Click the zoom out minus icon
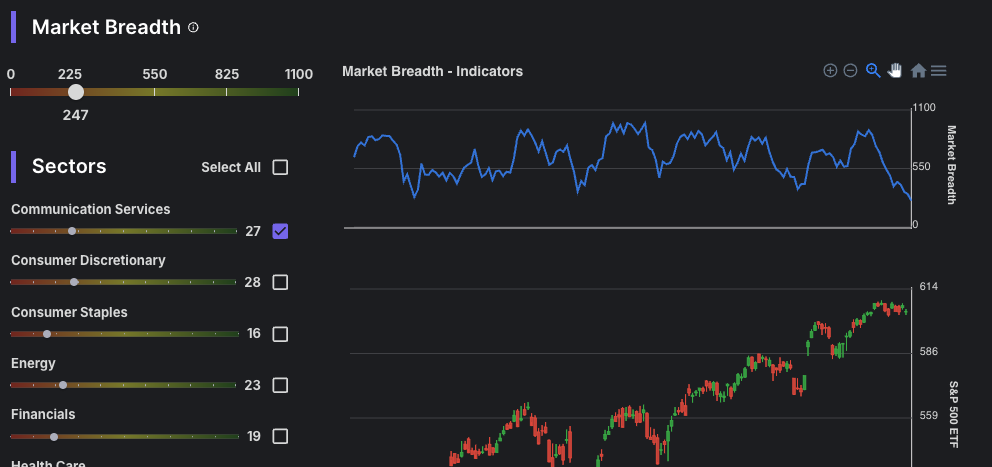Screen dimensions: 992x467 [x=850, y=70]
